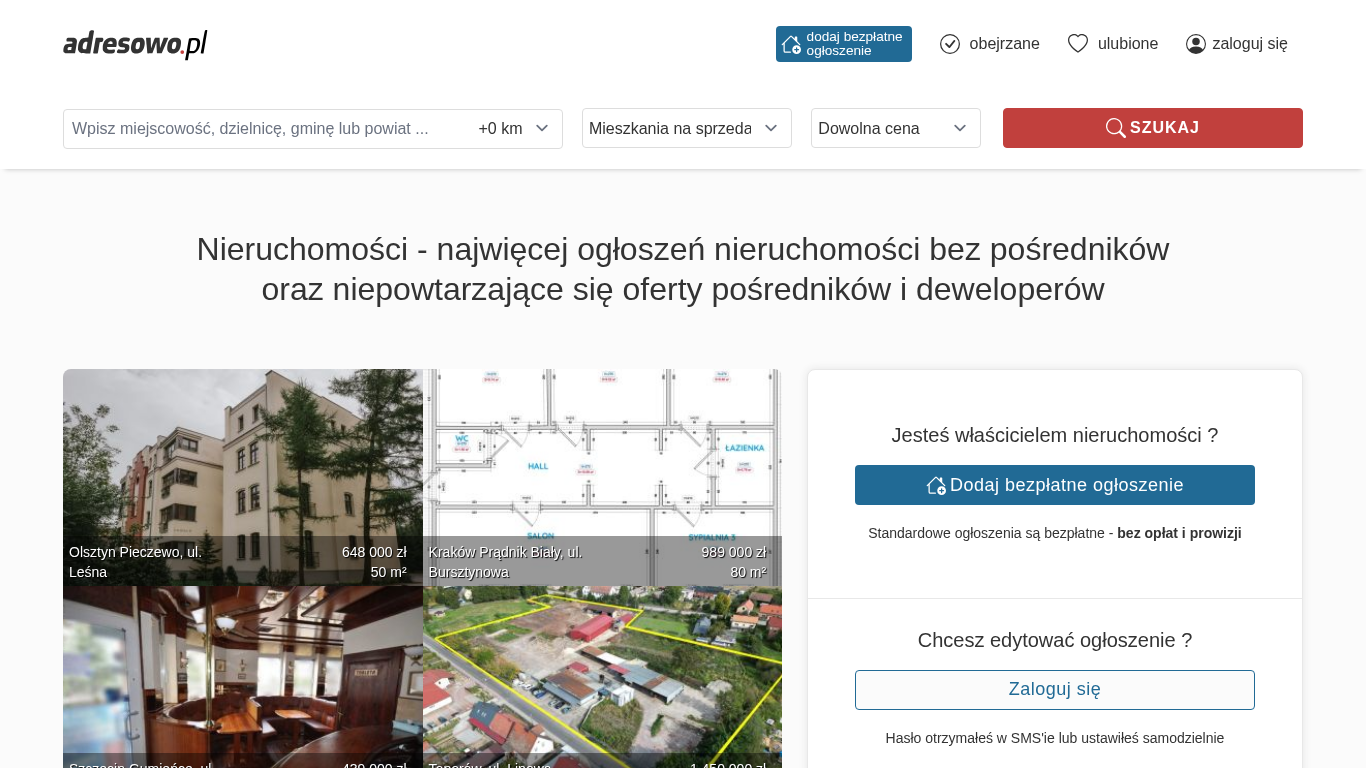Click the heart icon for ulubione
This screenshot has width=1366, height=768.
(x=1077, y=44)
